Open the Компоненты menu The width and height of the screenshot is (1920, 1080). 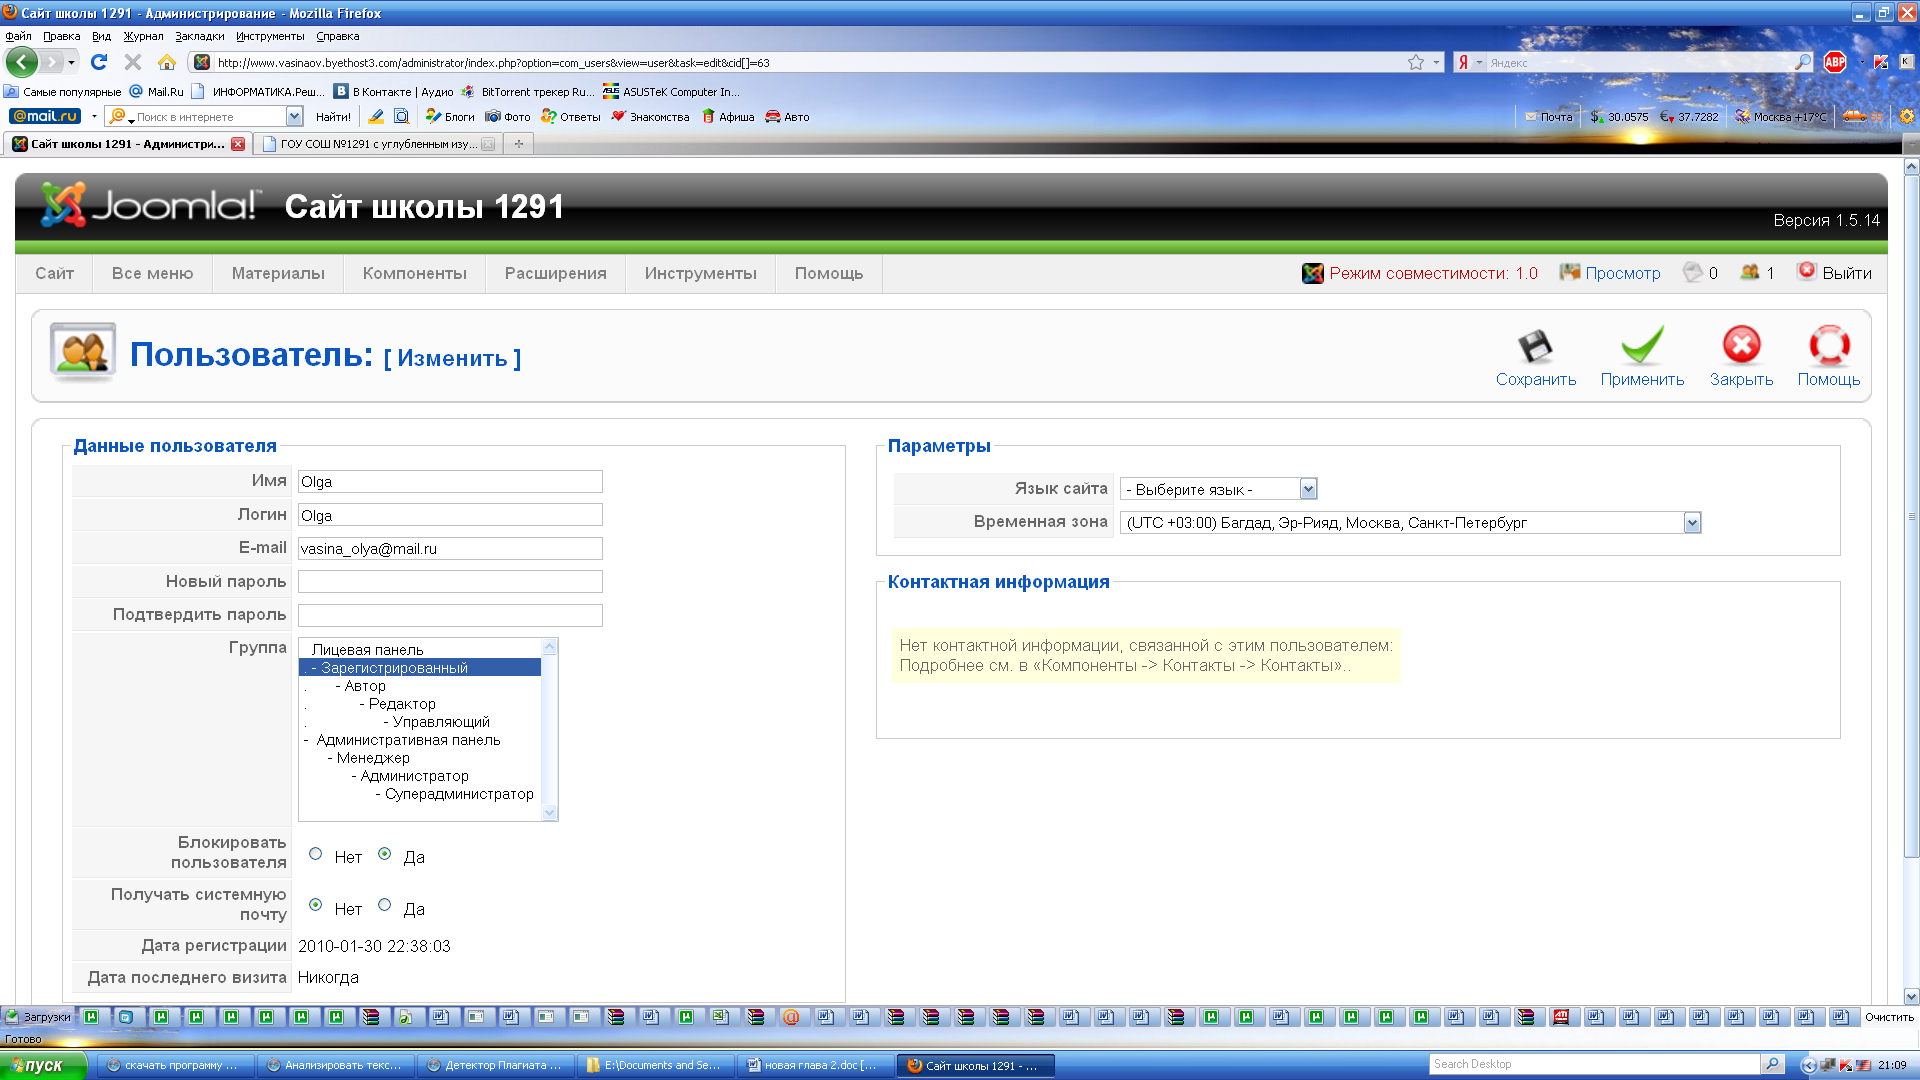414,273
